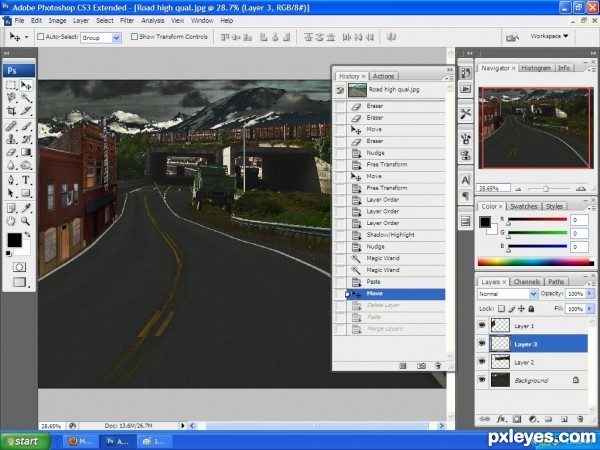
Task: Open the Filter menu
Action: (127, 21)
